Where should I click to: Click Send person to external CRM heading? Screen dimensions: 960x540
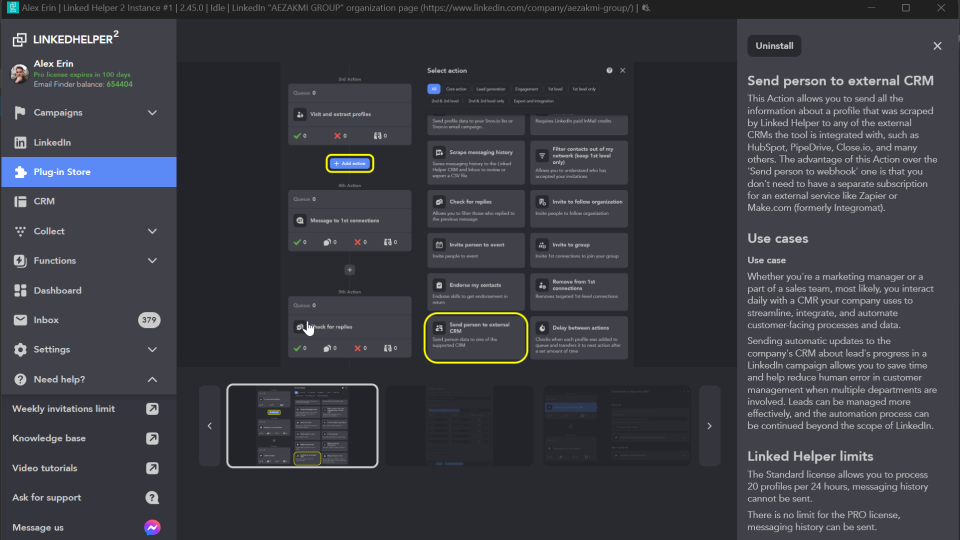click(x=840, y=81)
